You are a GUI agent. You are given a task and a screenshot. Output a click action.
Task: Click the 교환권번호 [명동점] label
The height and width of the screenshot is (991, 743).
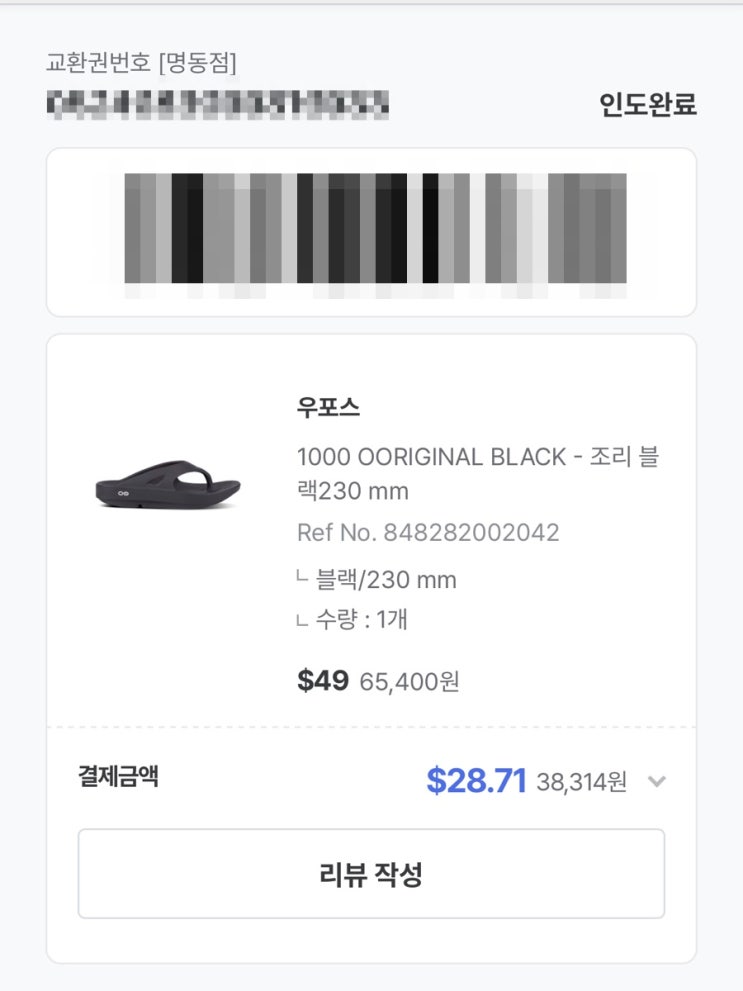pos(141,63)
